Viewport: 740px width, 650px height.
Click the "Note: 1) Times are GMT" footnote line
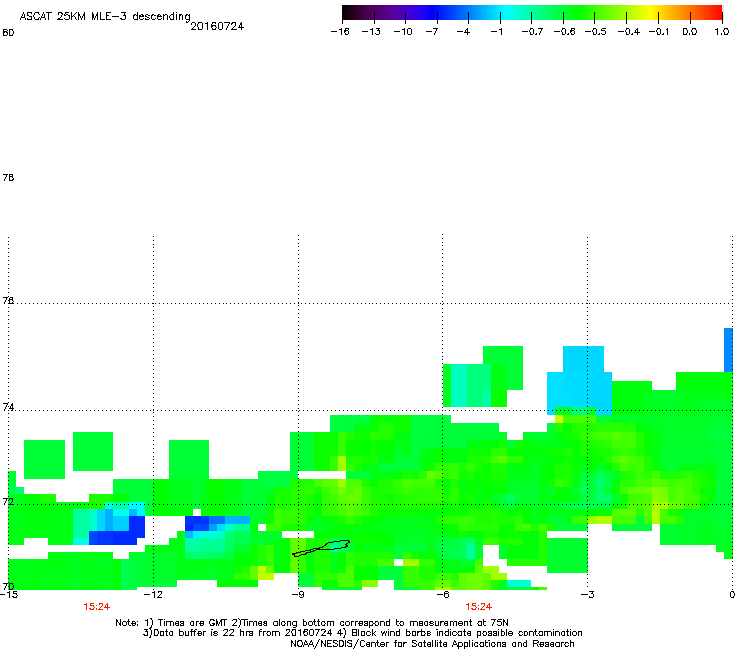point(312,623)
